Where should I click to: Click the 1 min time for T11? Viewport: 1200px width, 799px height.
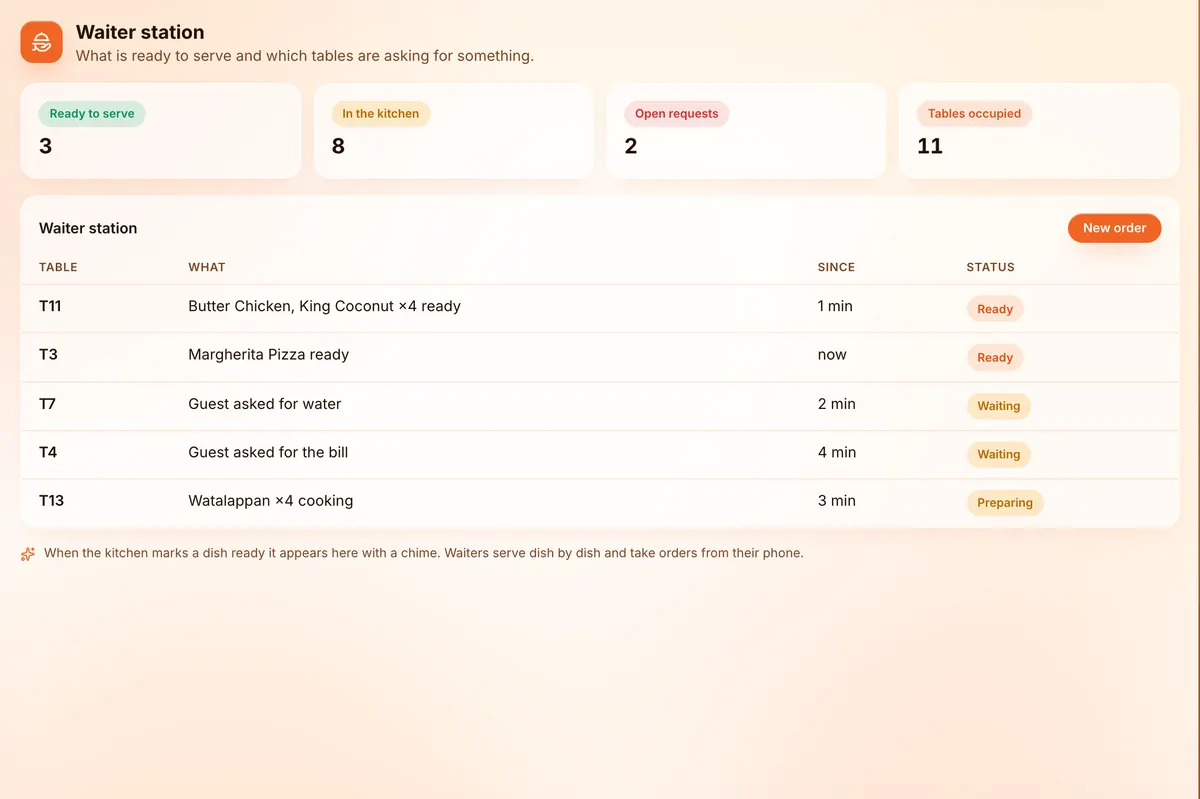(835, 306)
